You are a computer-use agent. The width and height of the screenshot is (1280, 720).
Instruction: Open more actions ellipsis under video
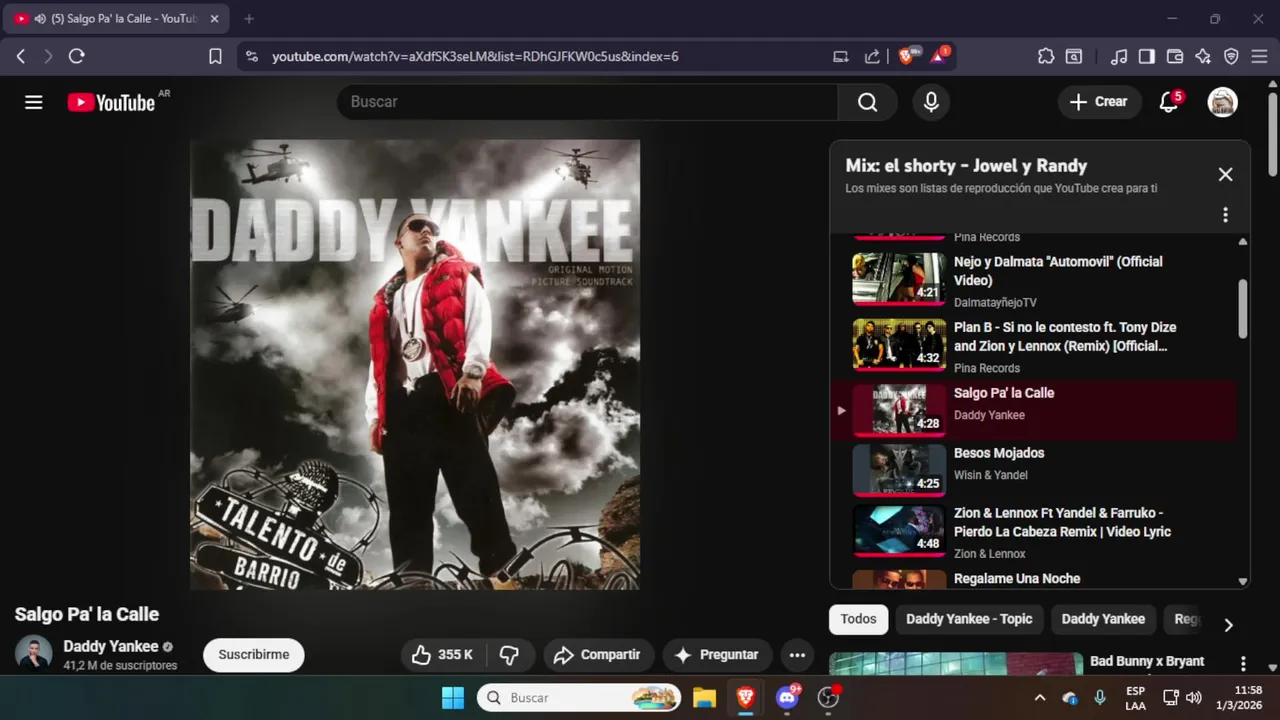coord(797,655)
